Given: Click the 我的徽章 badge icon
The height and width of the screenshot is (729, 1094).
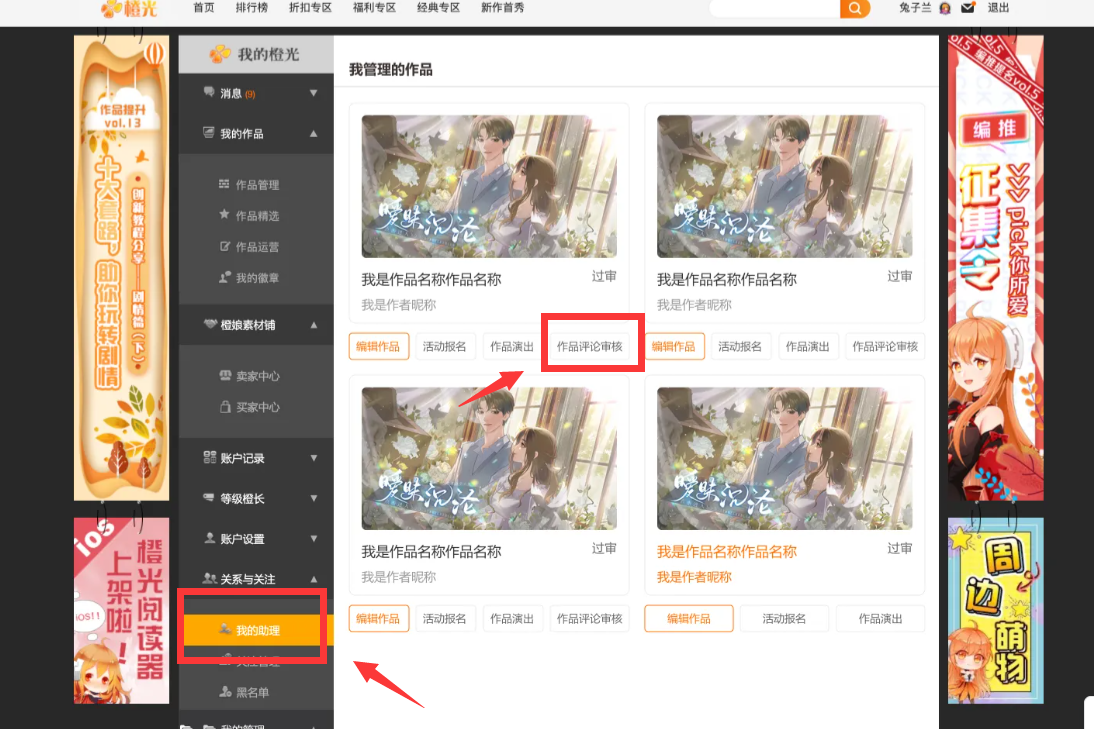Looking at the screenshot, I should point(225,277).
